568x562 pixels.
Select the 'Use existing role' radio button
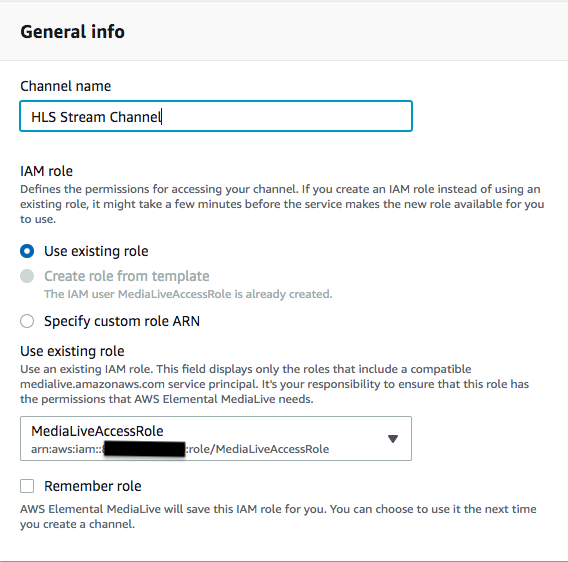(27, 251)
